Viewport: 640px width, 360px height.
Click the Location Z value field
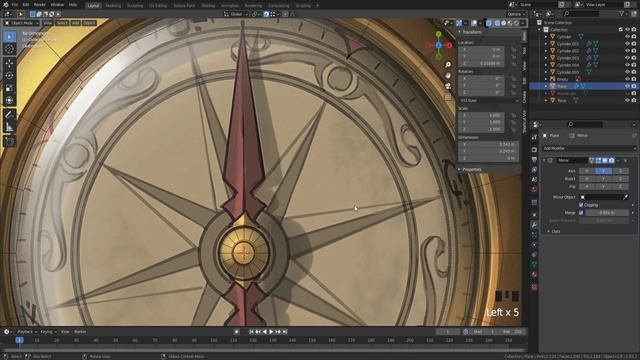click(x=482, y=64)
